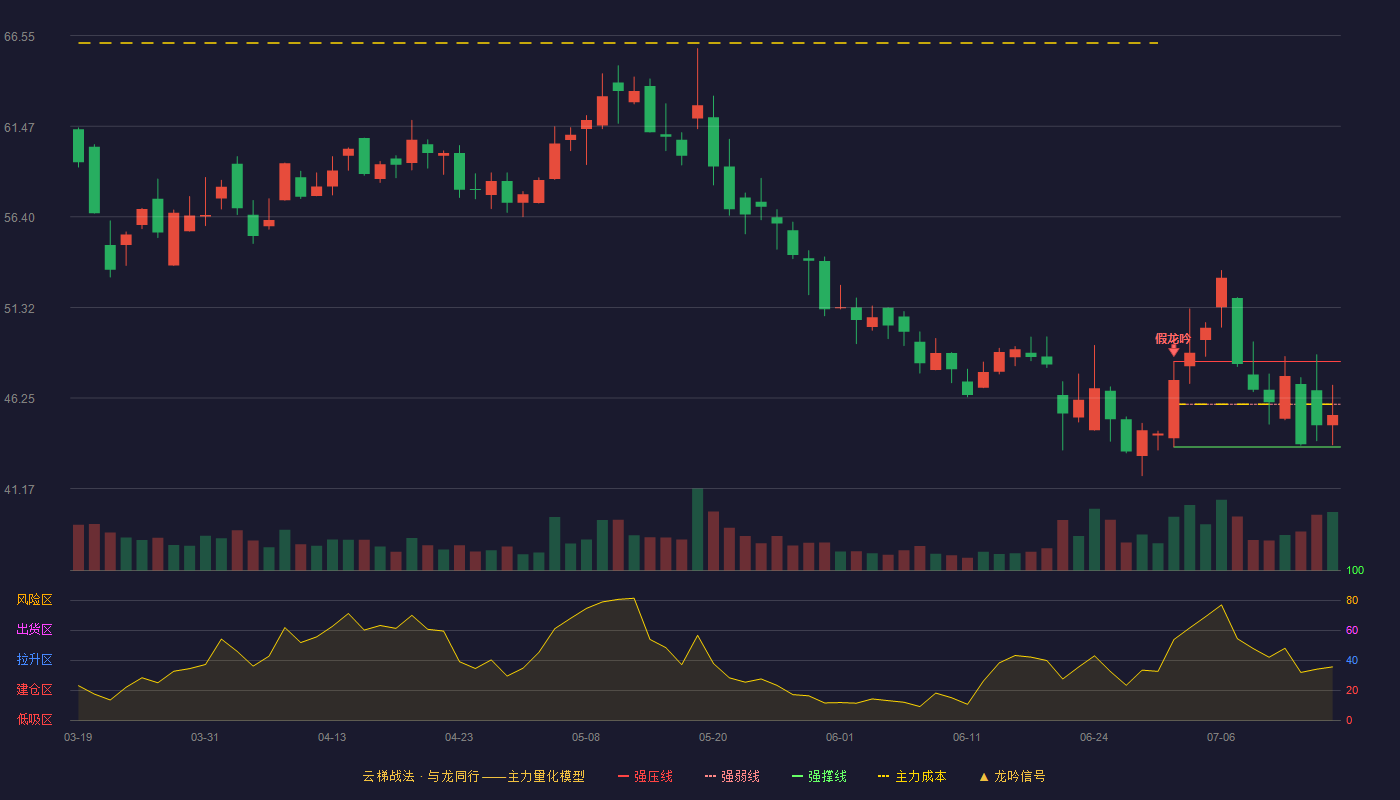
Task: Click the indicator scale value 60
Action: pos(1352,630)
